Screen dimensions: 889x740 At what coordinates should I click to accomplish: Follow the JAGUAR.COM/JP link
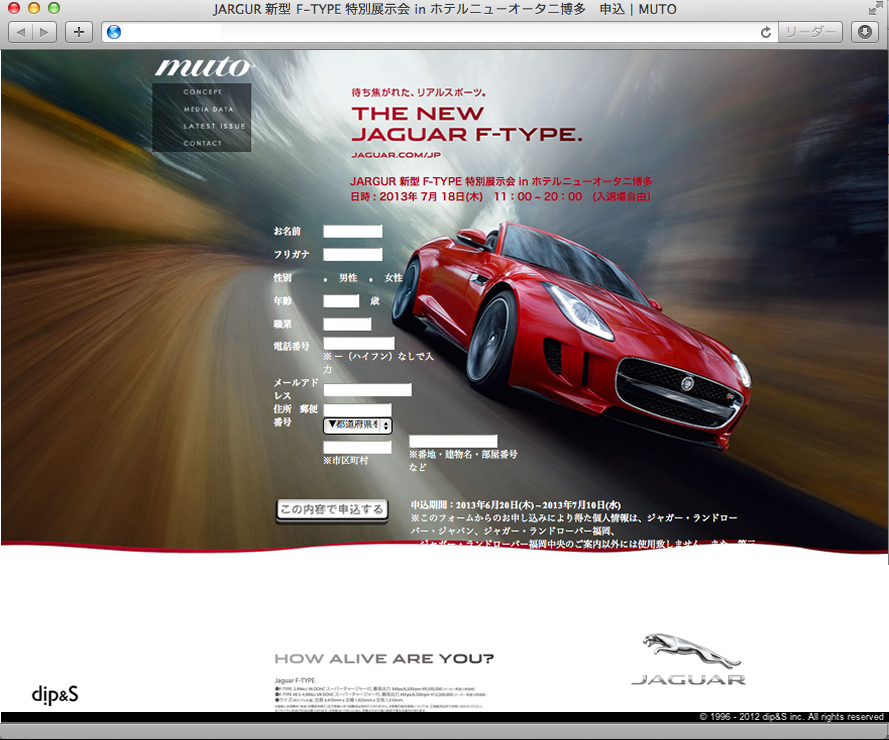point(396,155)
